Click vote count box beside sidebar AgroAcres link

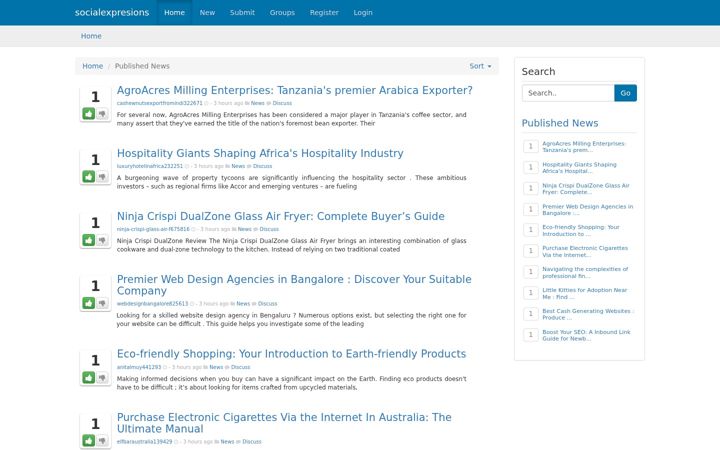coord(531,146)
